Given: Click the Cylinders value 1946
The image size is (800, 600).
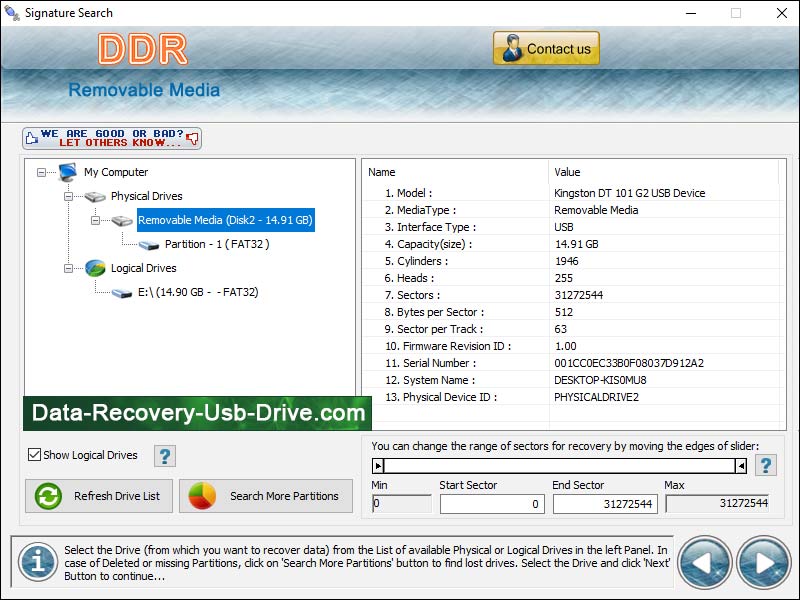Looking at the screenshot, I should click(566, 261).
